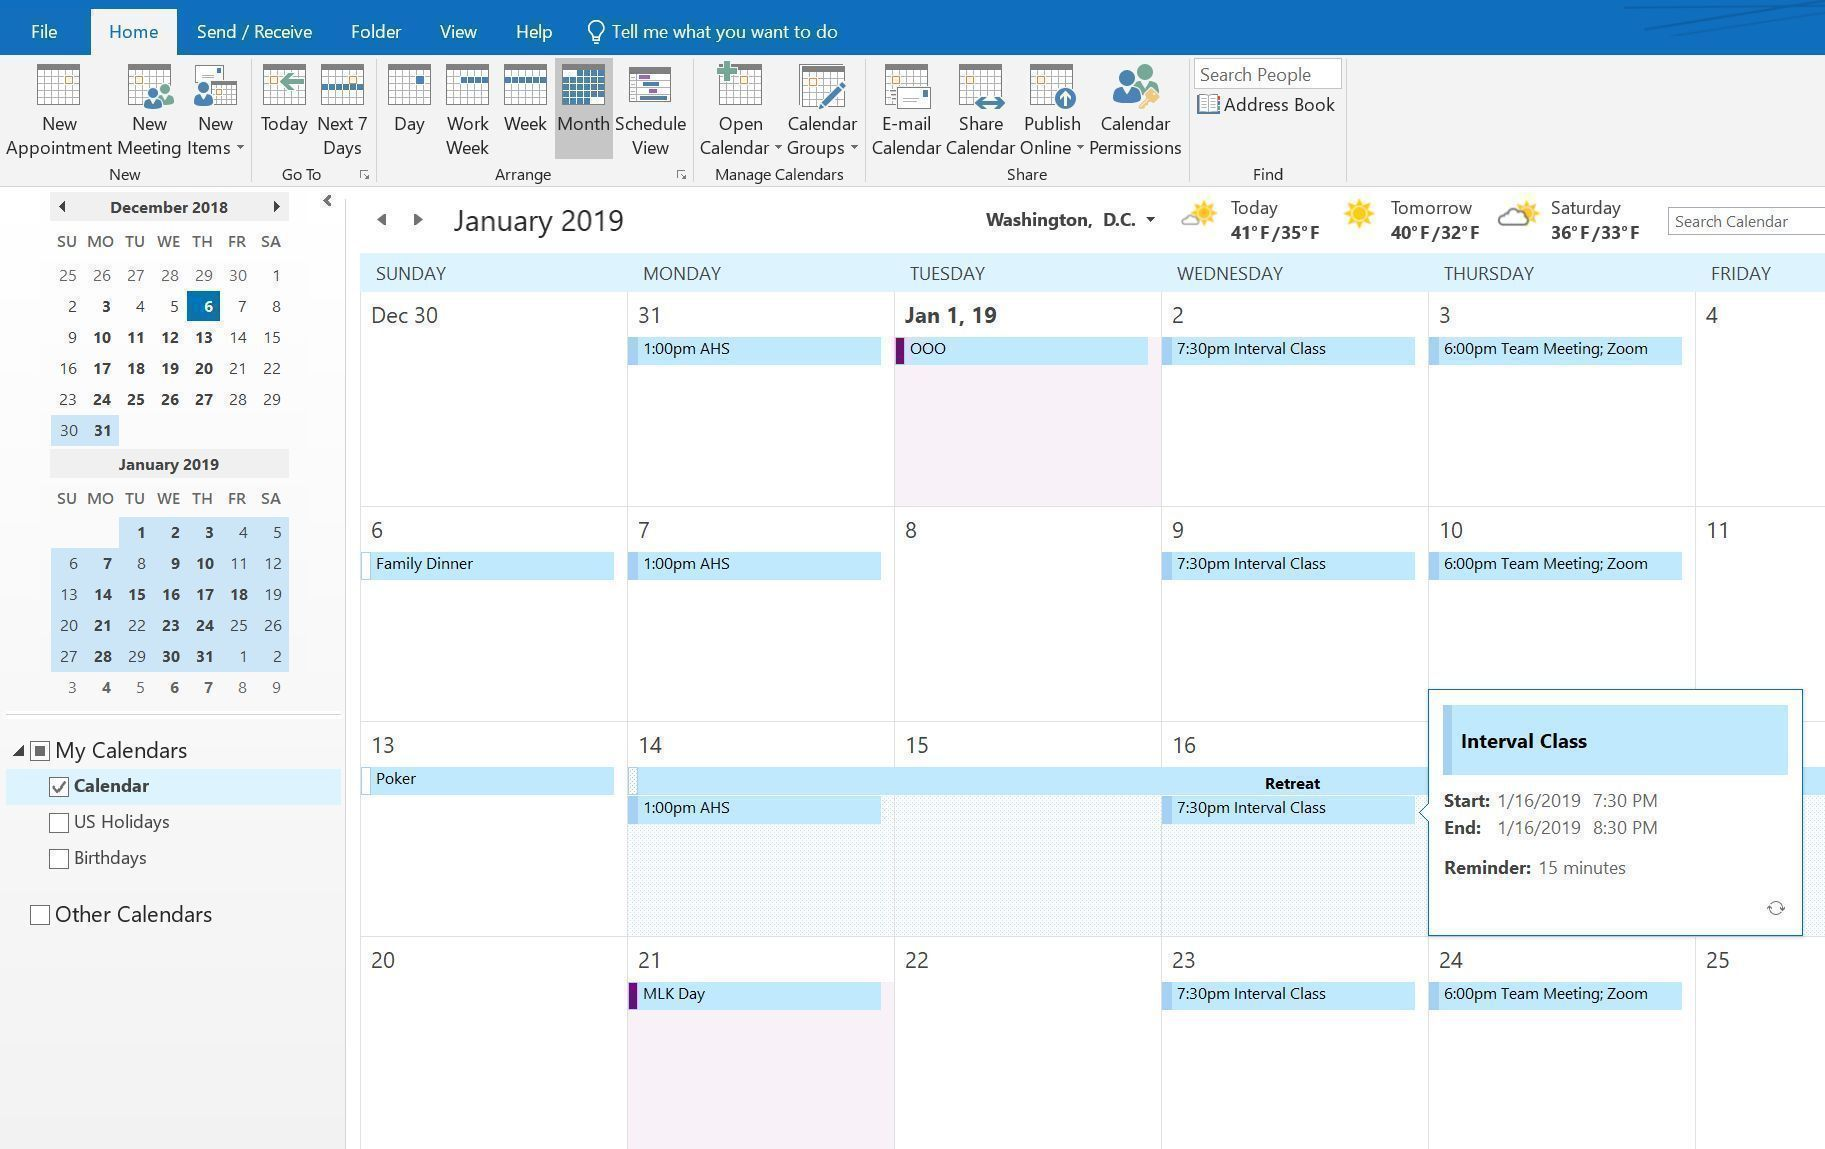Screen dimensions: 1825x1149
Task: Check the Birthdays calendar box
Action: [59, 859]
